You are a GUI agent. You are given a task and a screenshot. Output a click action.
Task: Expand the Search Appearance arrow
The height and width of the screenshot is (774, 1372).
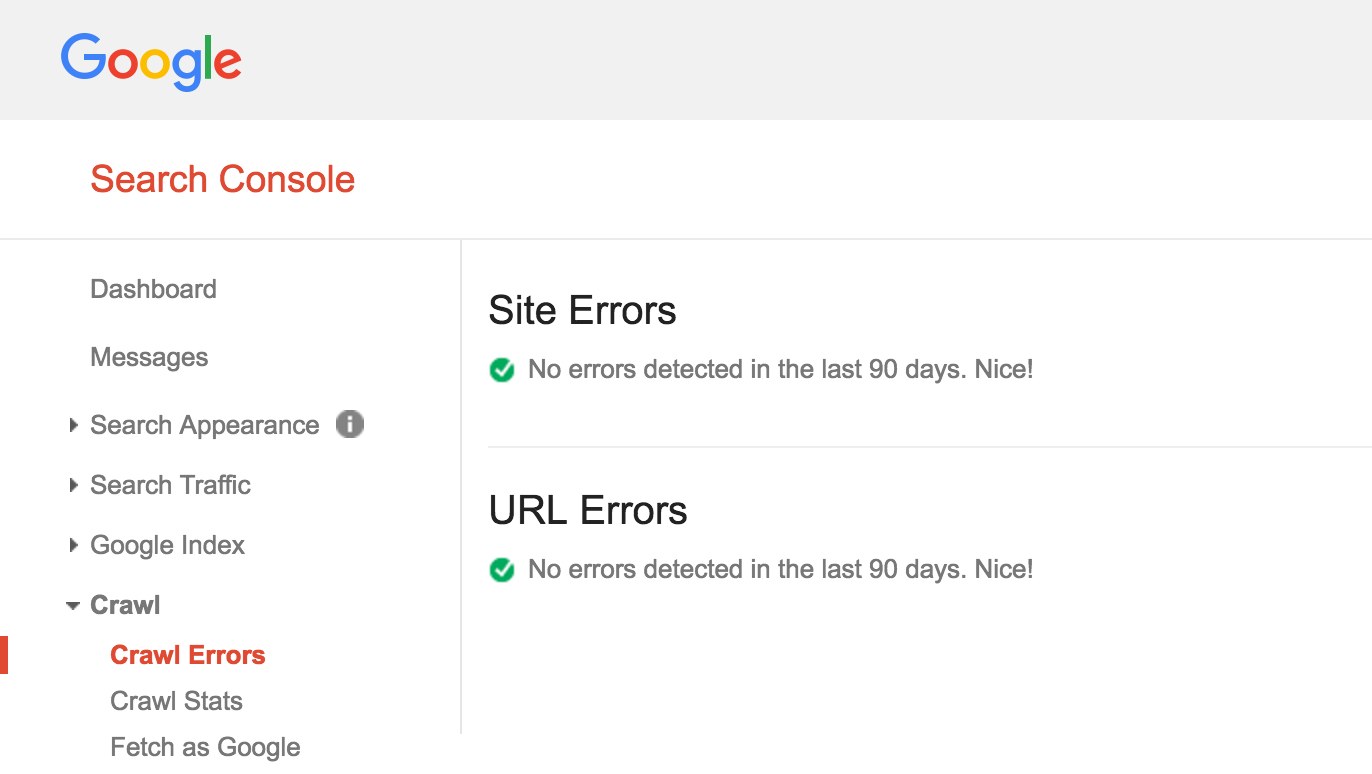73,425
